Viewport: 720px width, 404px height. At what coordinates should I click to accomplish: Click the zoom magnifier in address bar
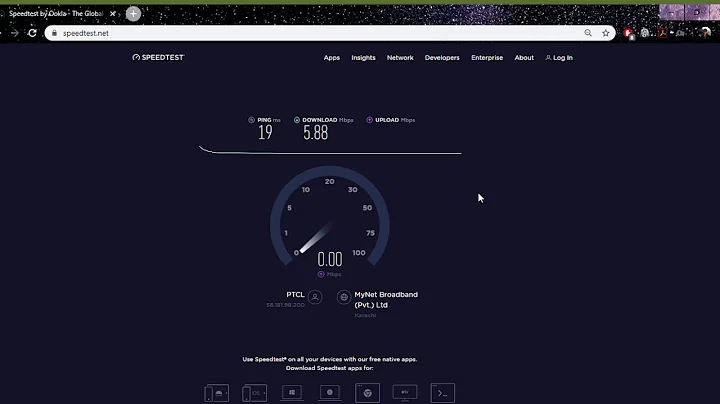click(x=588, y=33)
